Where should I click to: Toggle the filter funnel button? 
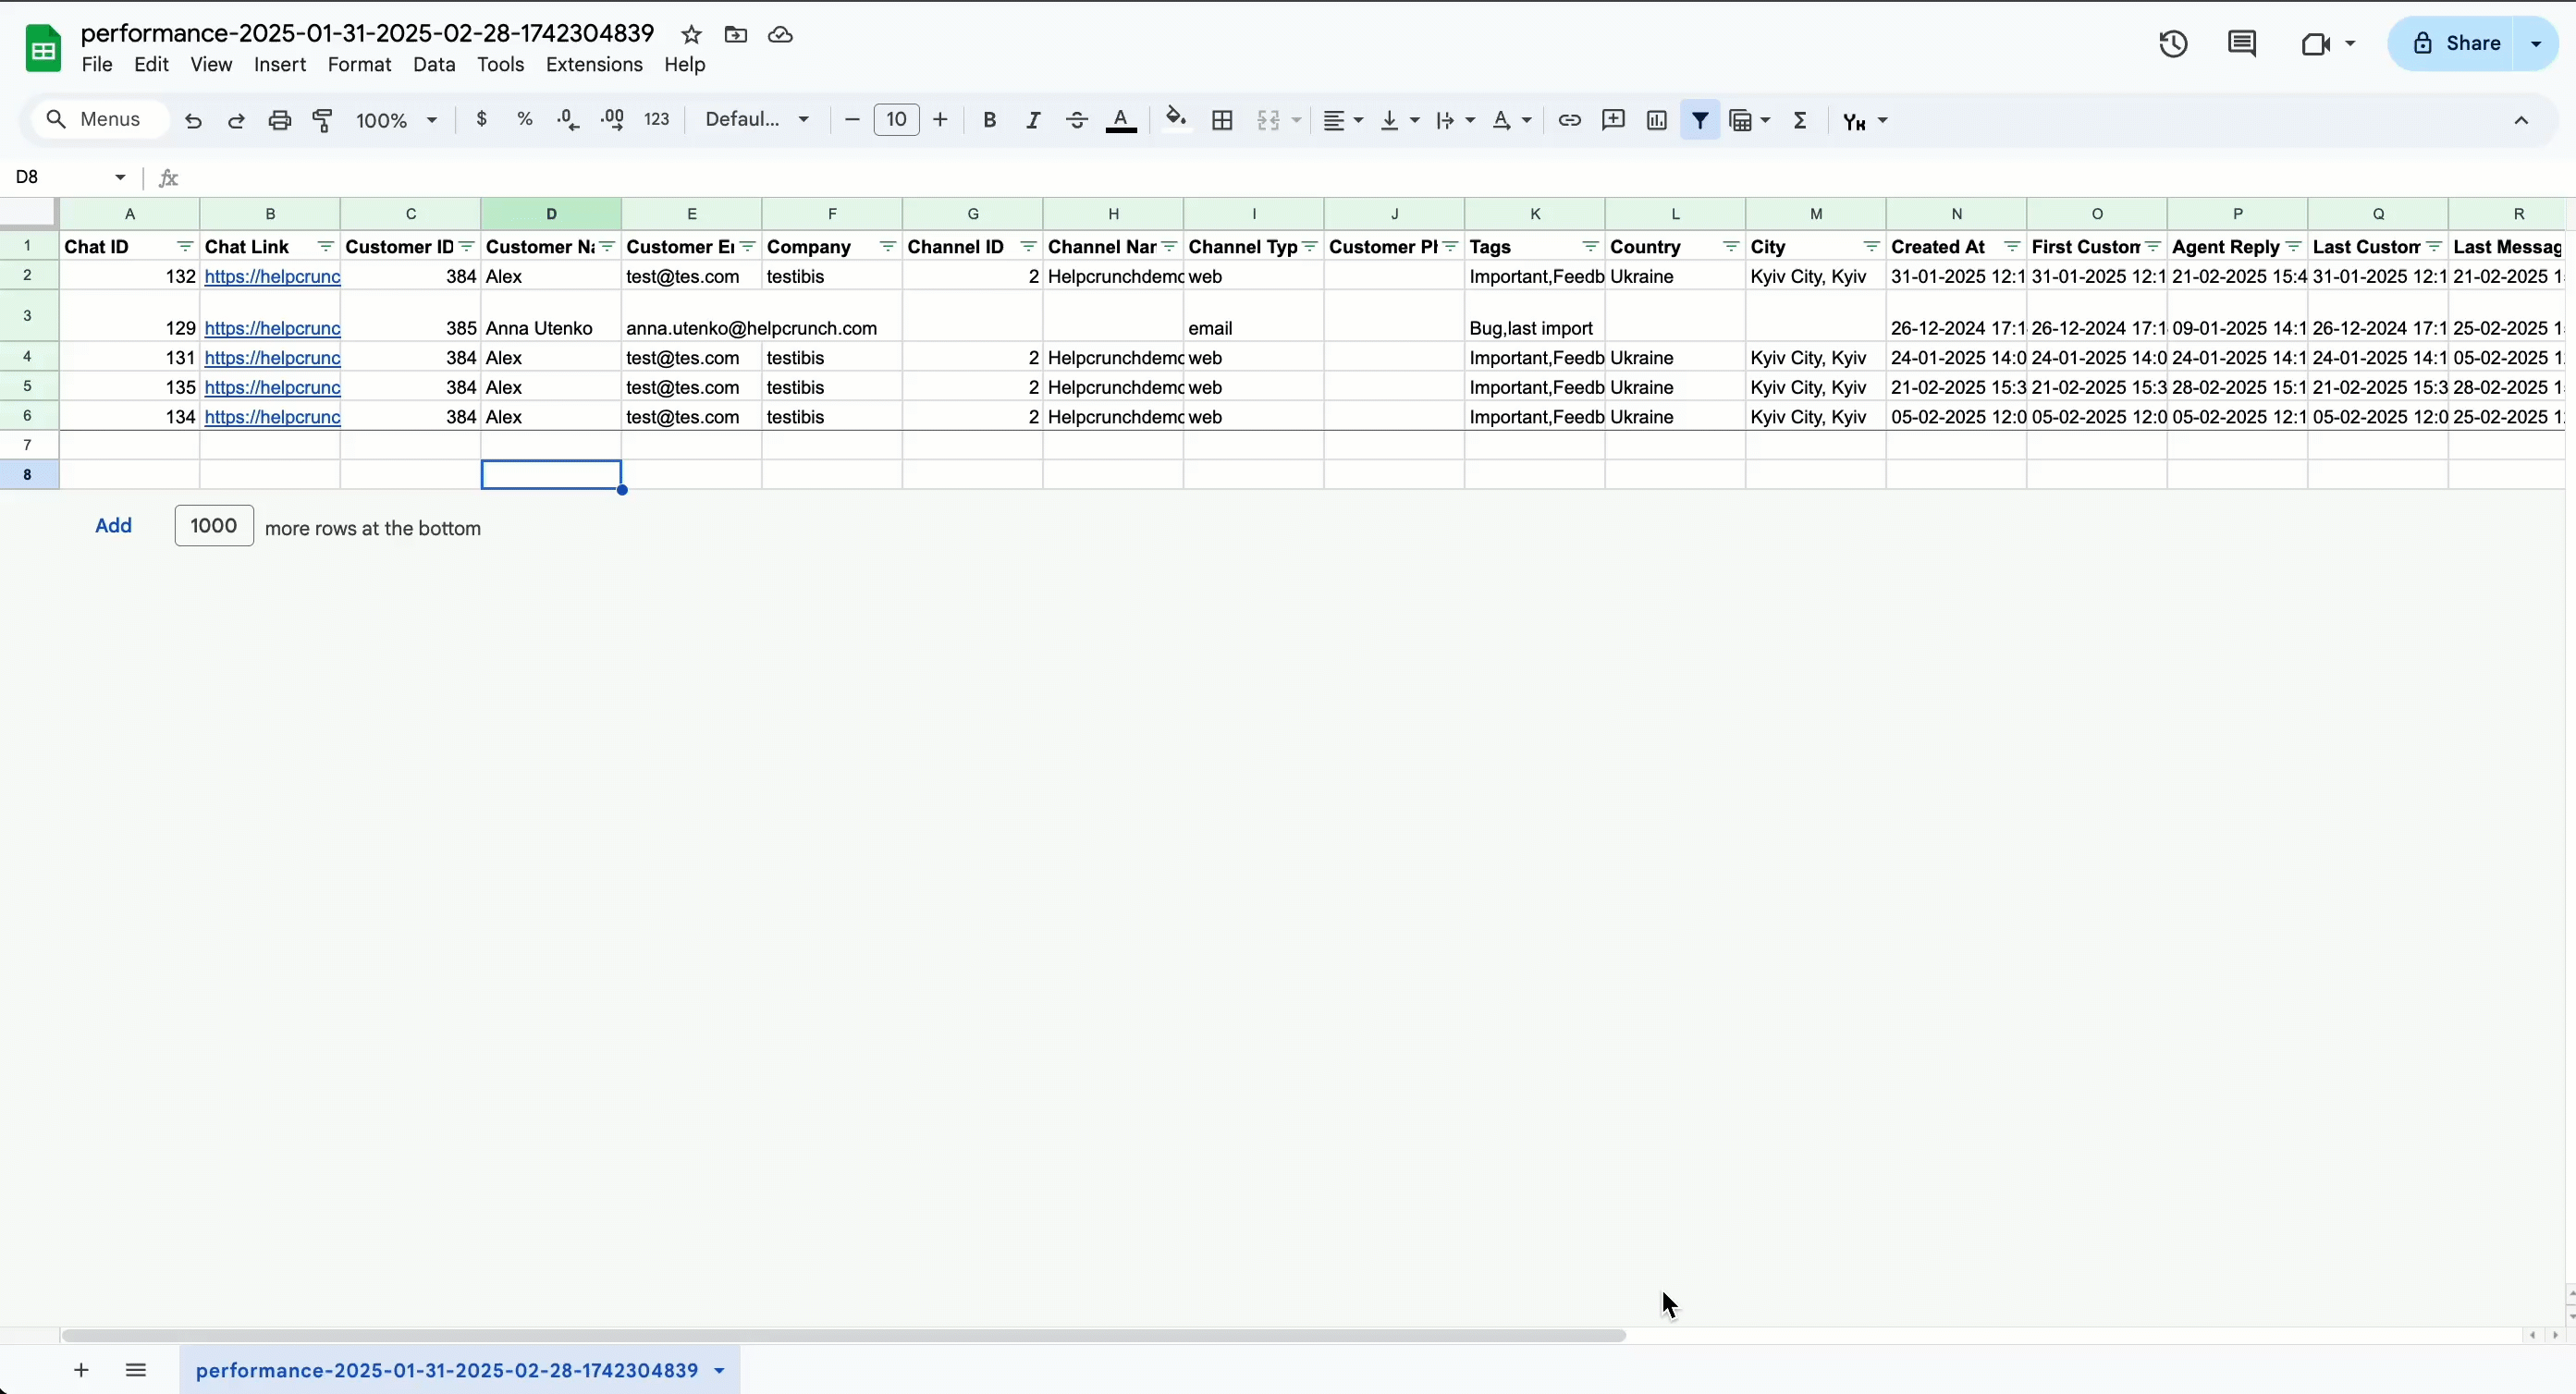pos(1699,120)
